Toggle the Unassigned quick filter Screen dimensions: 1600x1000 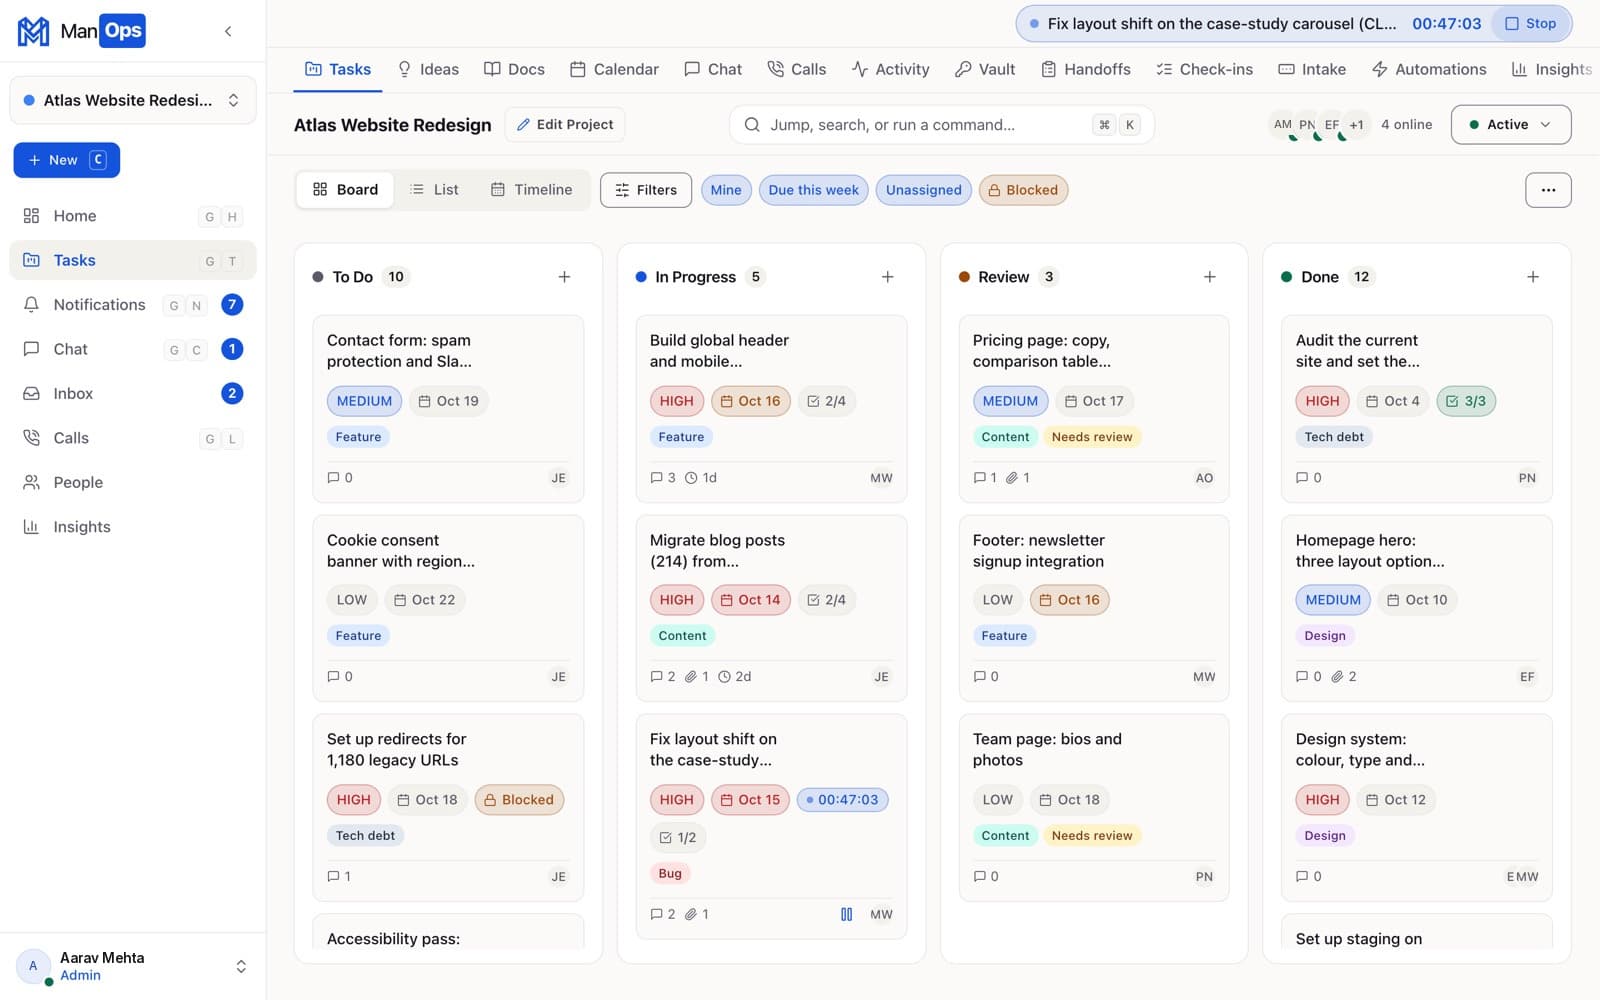[x=923, y=190]
